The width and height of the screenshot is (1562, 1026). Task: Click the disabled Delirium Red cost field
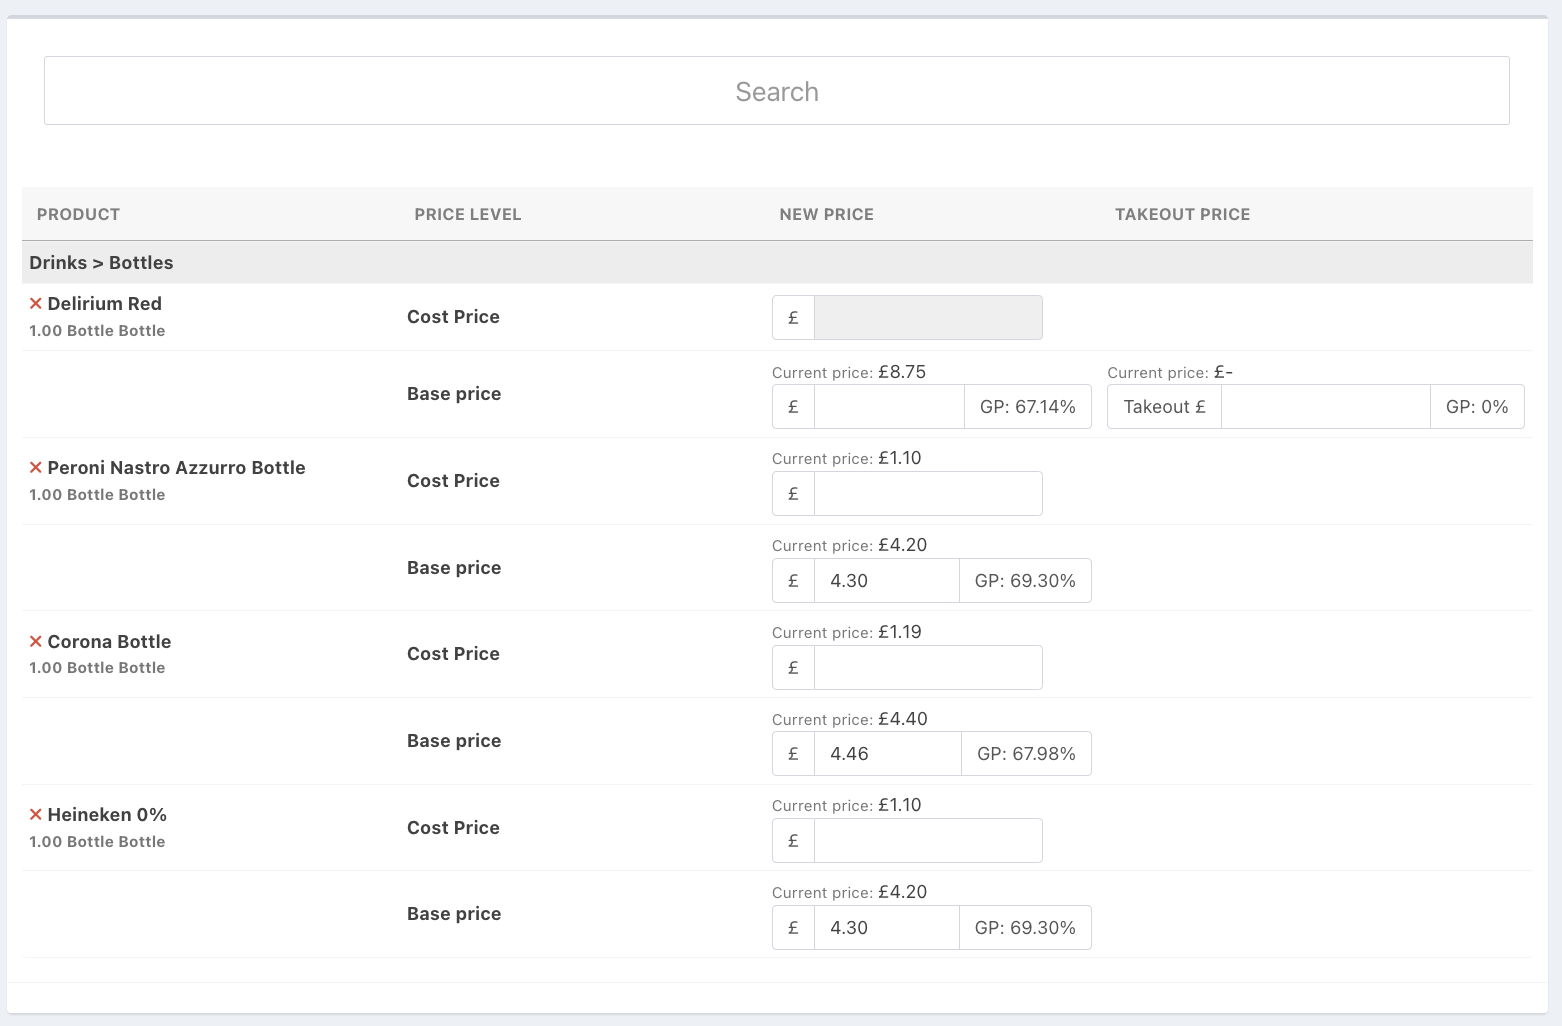(927, 318)
